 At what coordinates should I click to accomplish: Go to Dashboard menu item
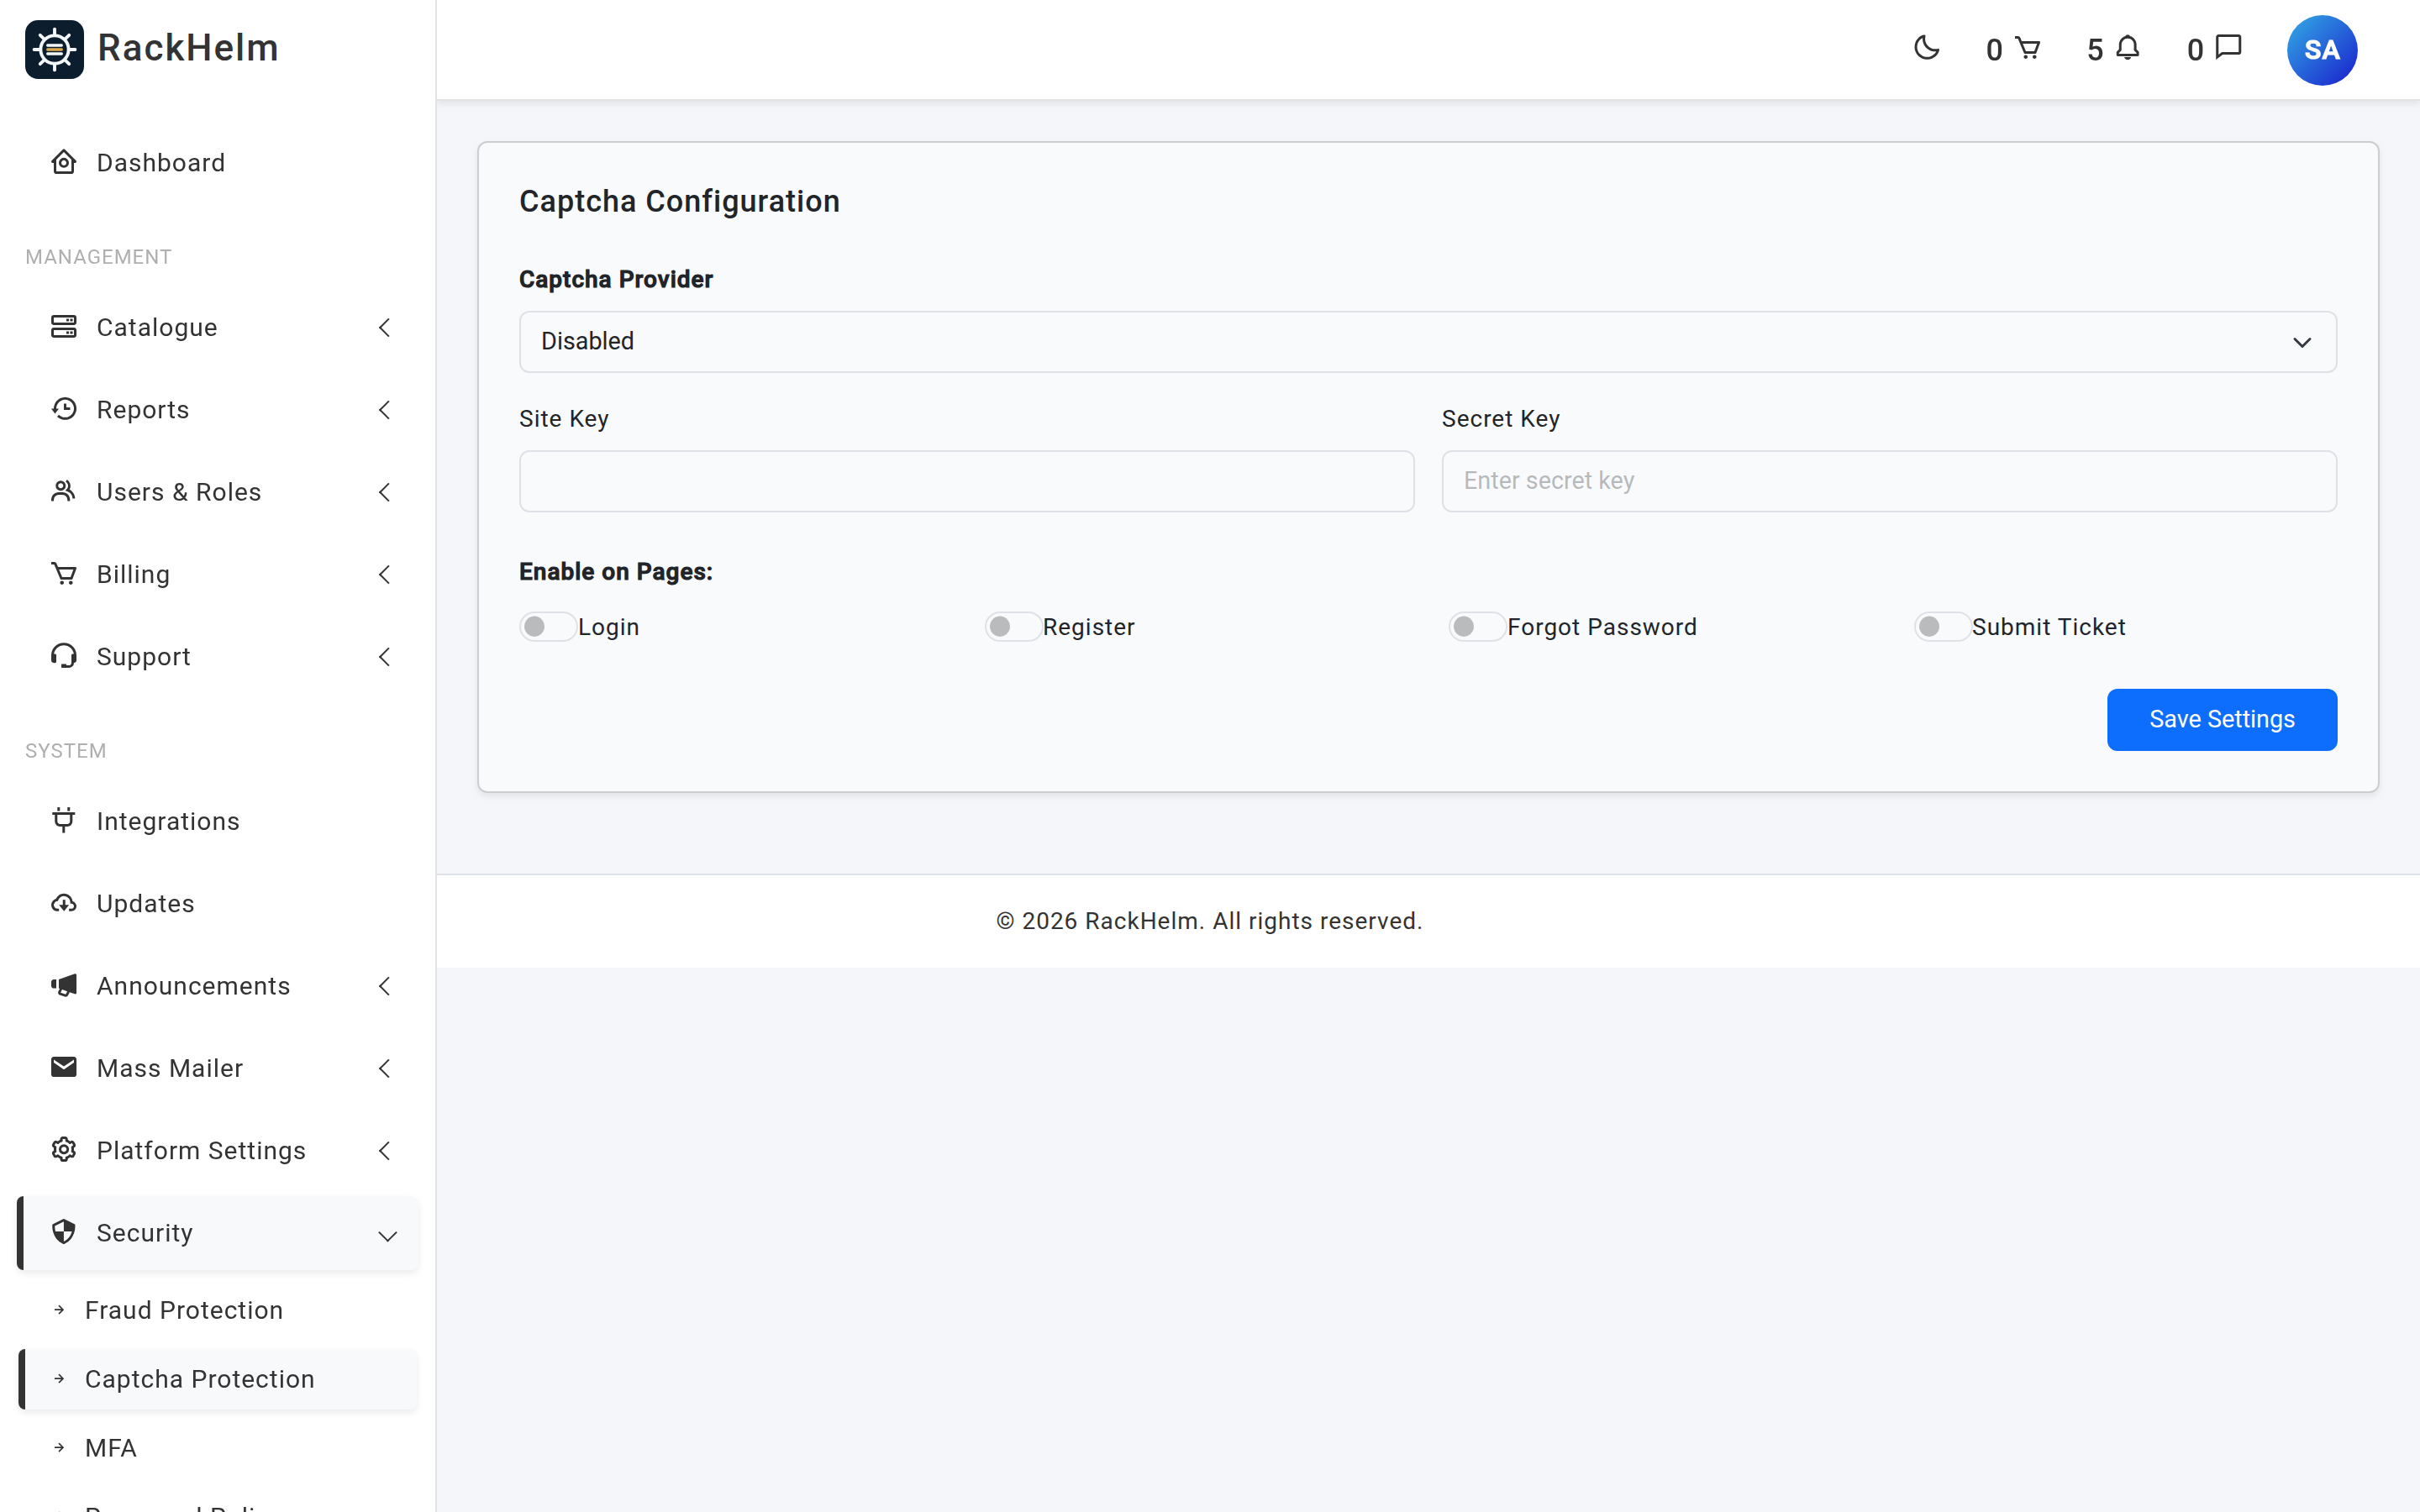[219, 162]
